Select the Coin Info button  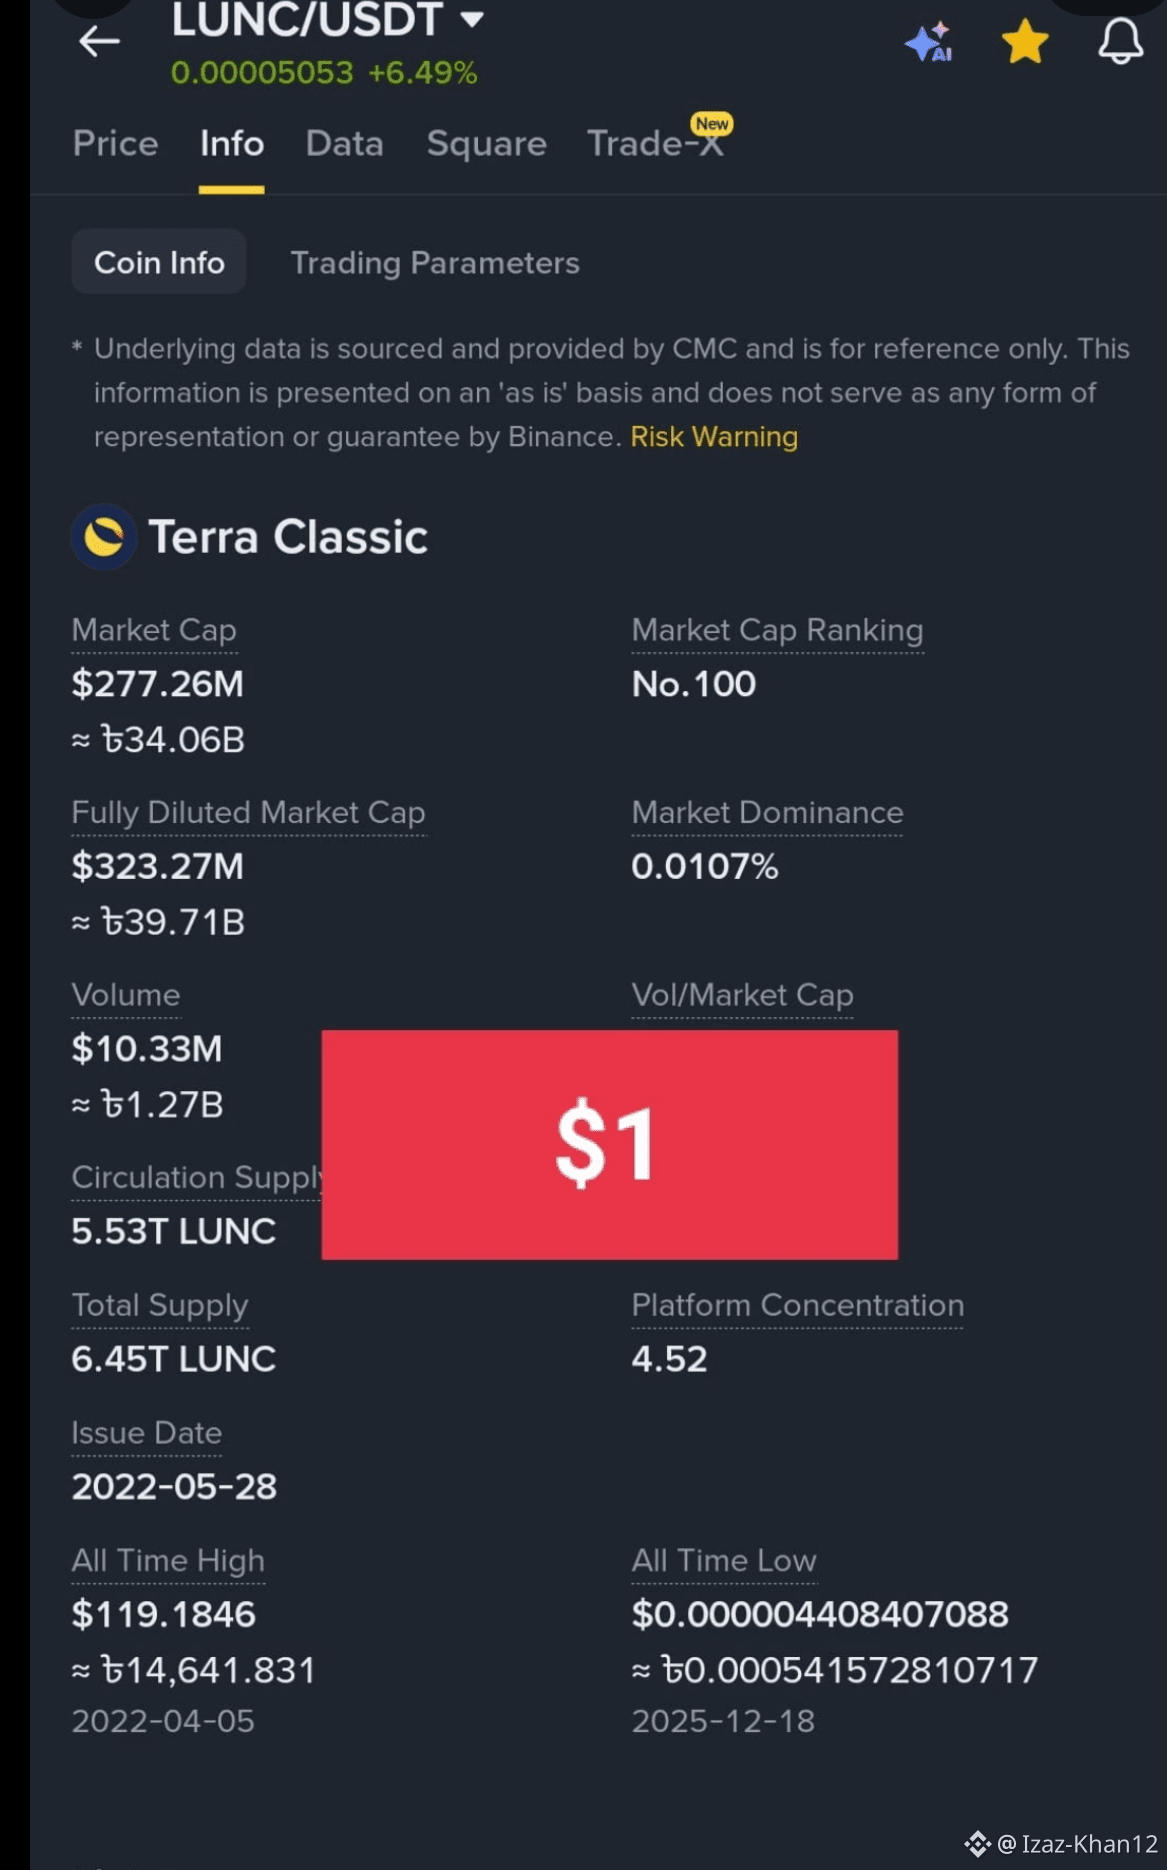pos(159,262)
